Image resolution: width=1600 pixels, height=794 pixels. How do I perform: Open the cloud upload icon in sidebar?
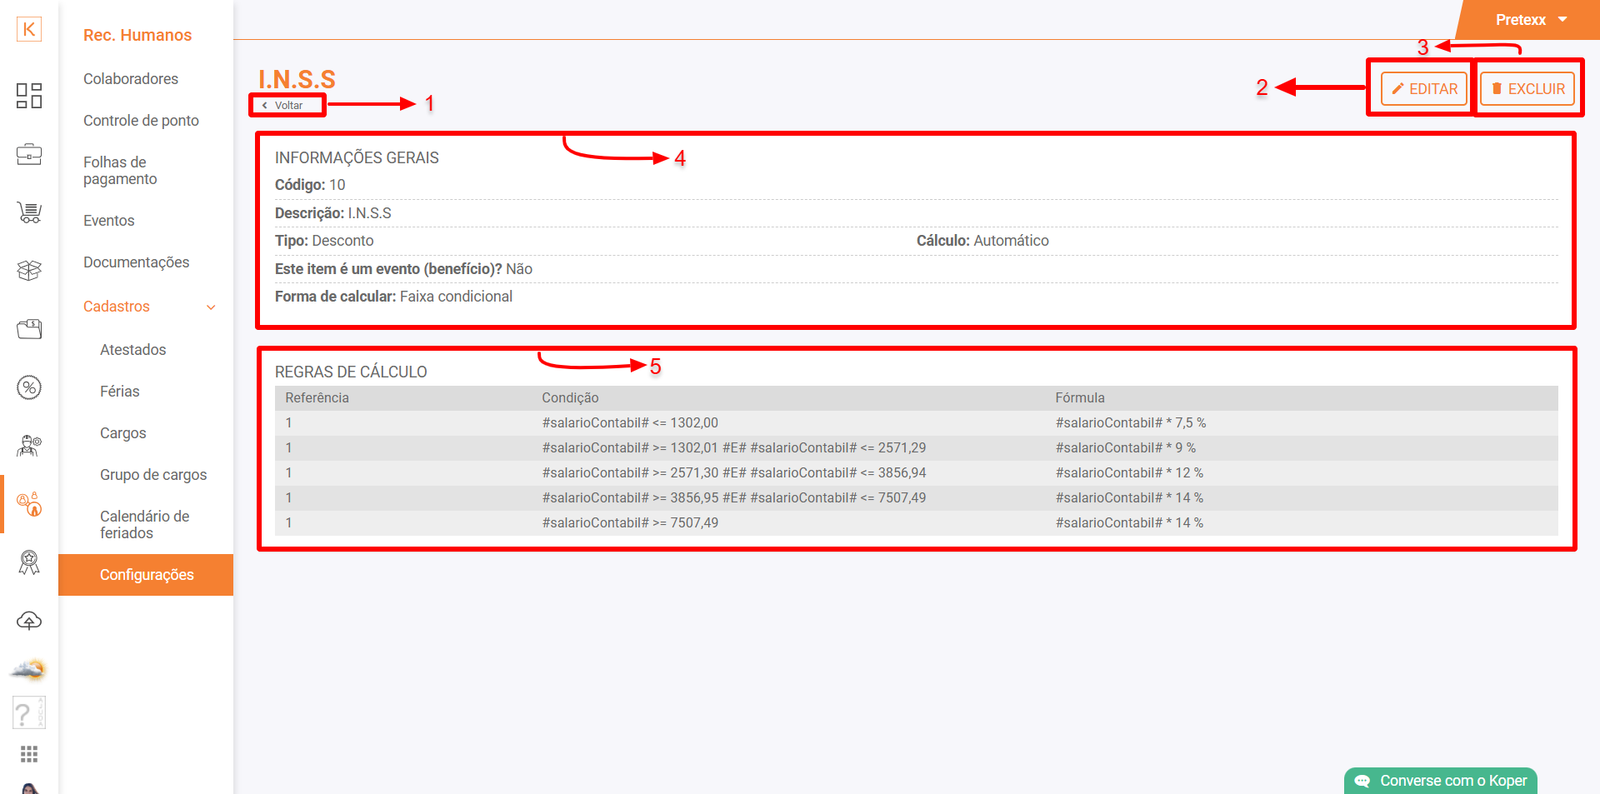29,621
